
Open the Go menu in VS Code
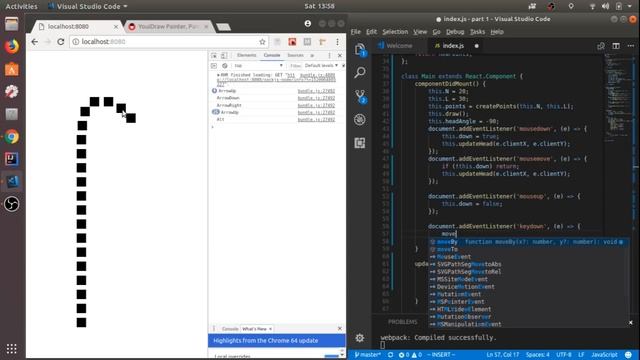point(436,32)
